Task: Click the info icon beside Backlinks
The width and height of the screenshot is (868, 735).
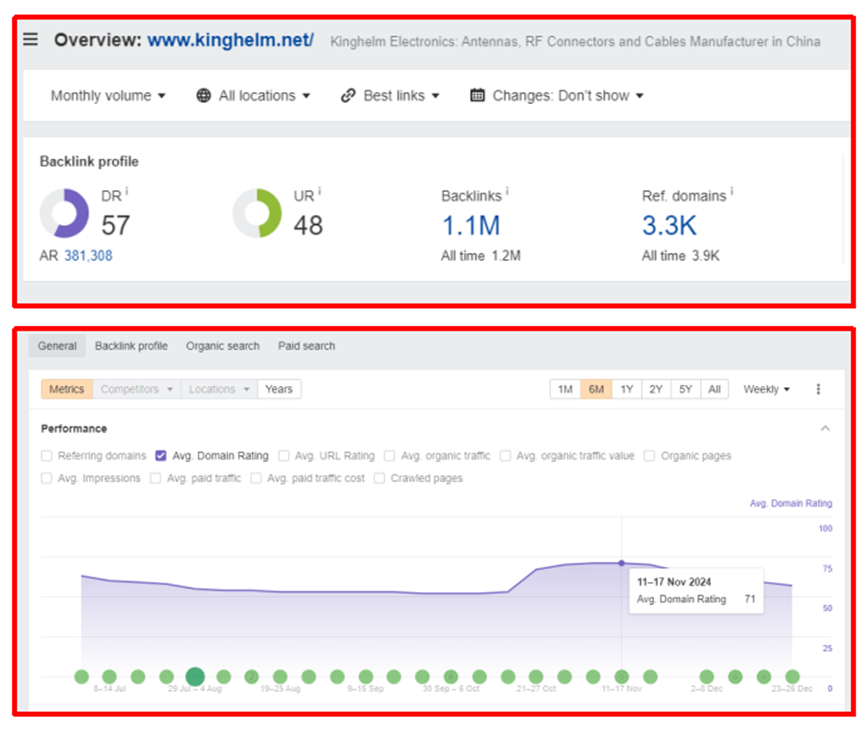Action: [508, 191]
